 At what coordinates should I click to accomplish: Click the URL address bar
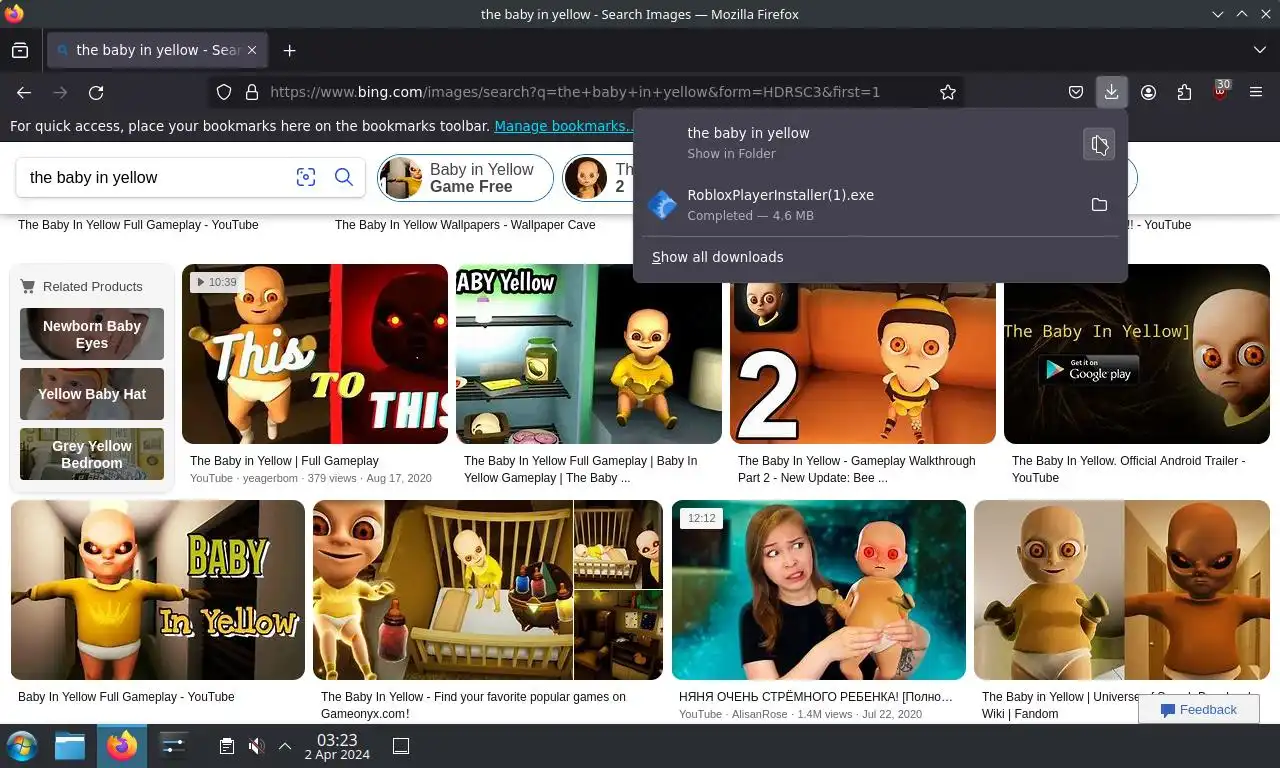[x=588, y=92]
